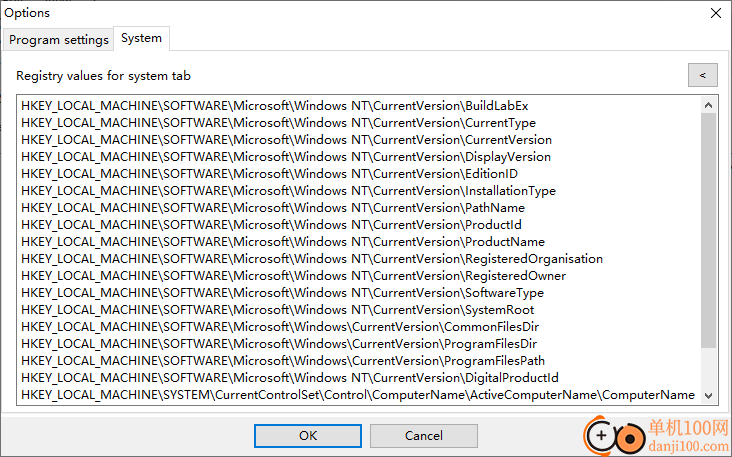
Task: Dismiss the dialog with Cancel
Action: click(423, 436)
